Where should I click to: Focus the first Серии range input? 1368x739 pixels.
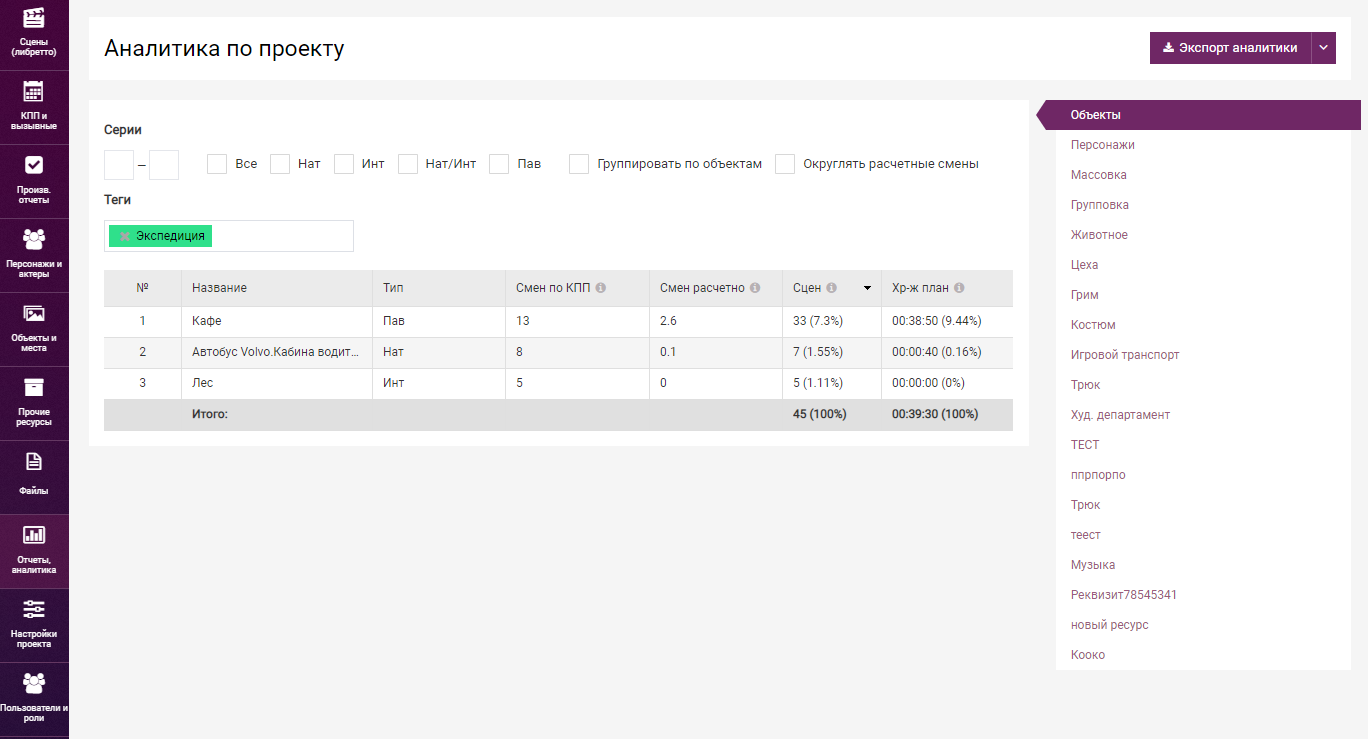click(119, 165)
